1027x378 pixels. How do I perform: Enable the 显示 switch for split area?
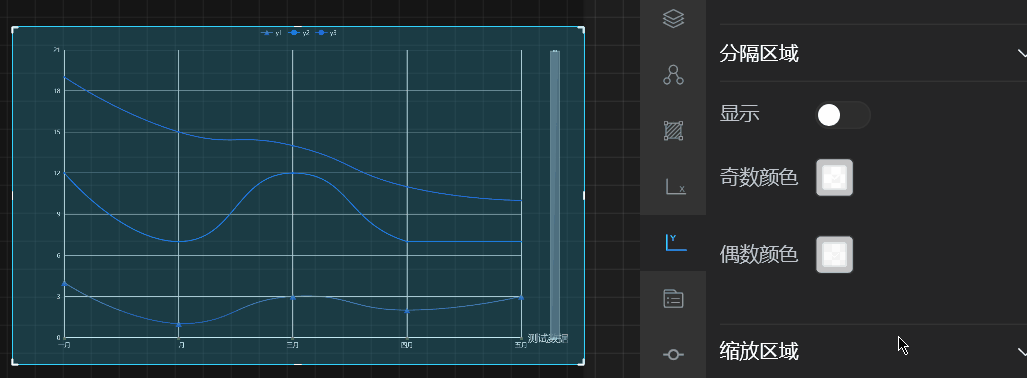point(843,115)
